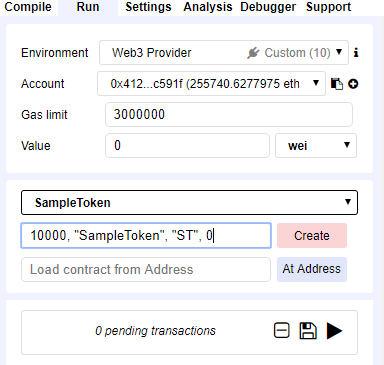Click the Custom (10) network plug icon
384x365 pixels.
253,53
